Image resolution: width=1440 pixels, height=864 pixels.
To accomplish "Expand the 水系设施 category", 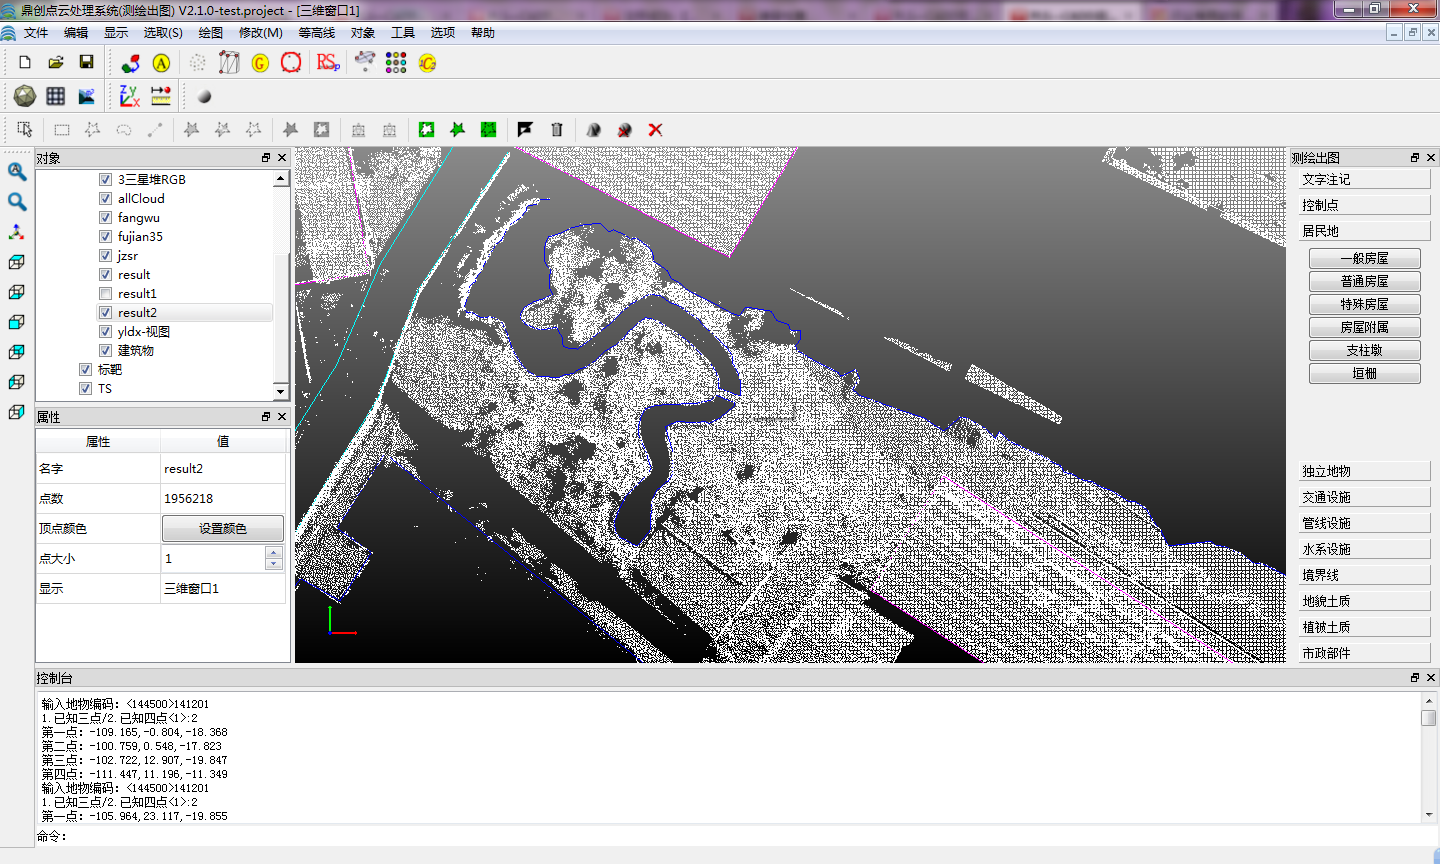I will pos(1364,549).
